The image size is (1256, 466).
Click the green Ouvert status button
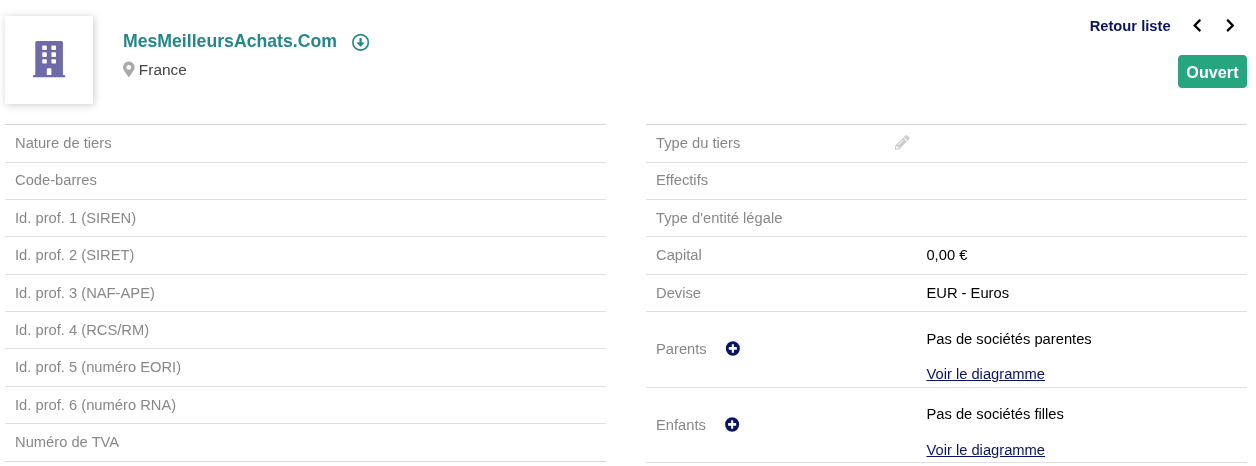1212,72
